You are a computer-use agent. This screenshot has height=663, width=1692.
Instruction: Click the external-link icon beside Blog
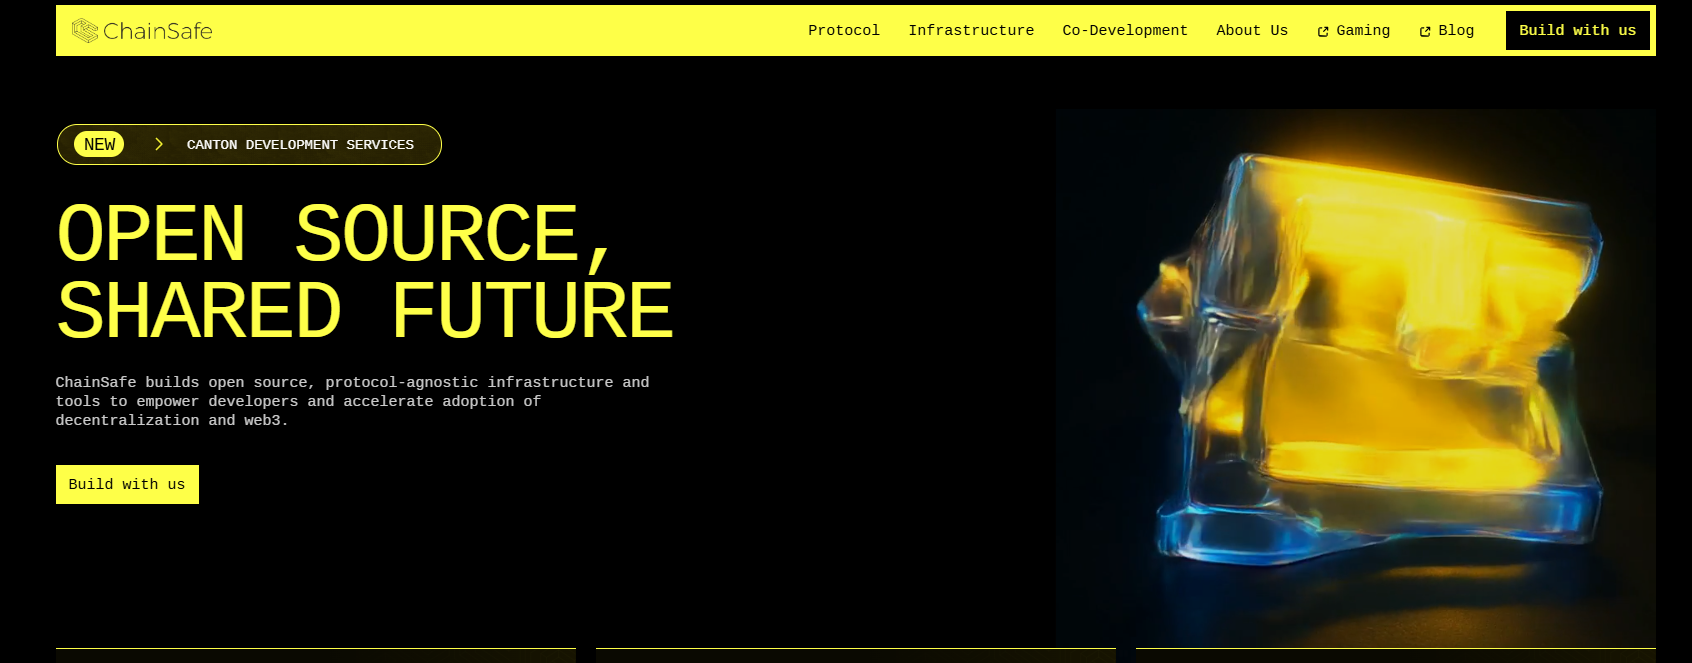1425,32
